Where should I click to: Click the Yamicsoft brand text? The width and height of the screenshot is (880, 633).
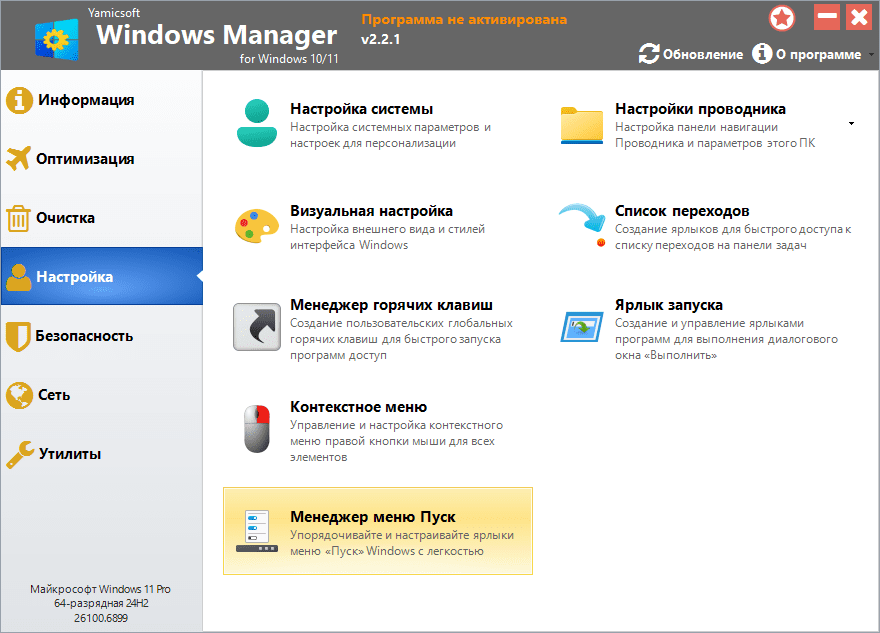point(114,12)
